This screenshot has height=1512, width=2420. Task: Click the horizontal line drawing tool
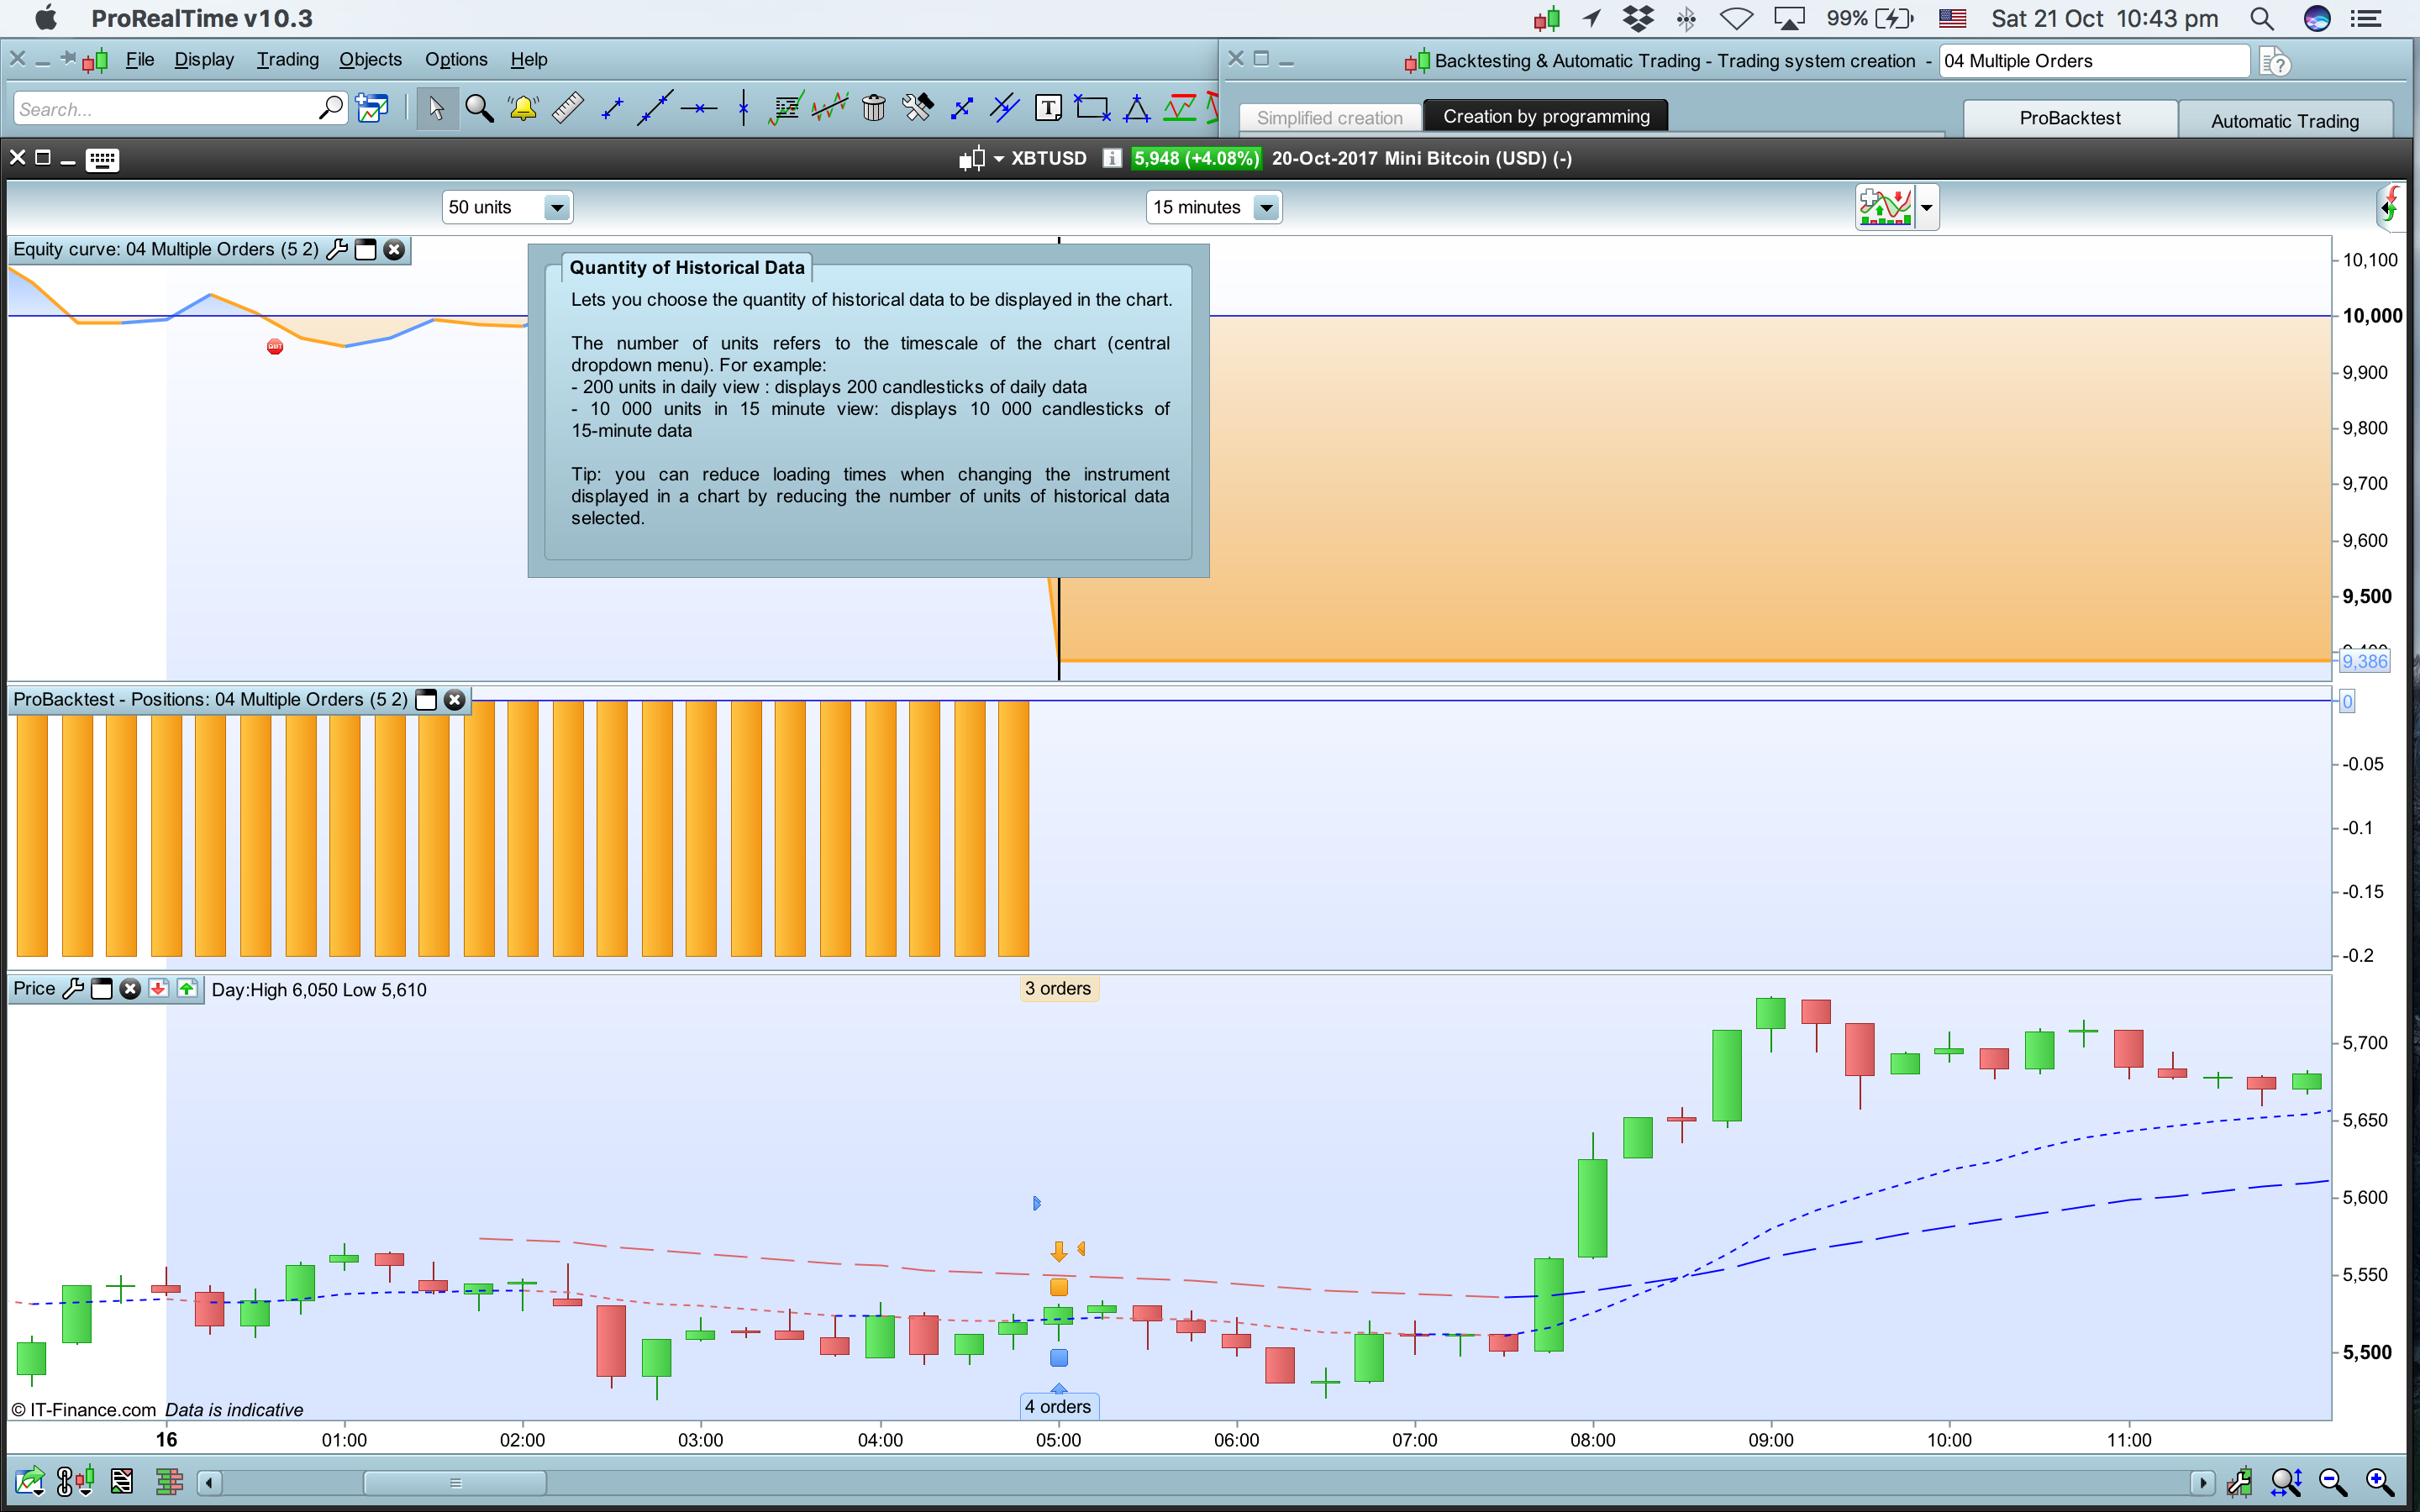point(699,108)
